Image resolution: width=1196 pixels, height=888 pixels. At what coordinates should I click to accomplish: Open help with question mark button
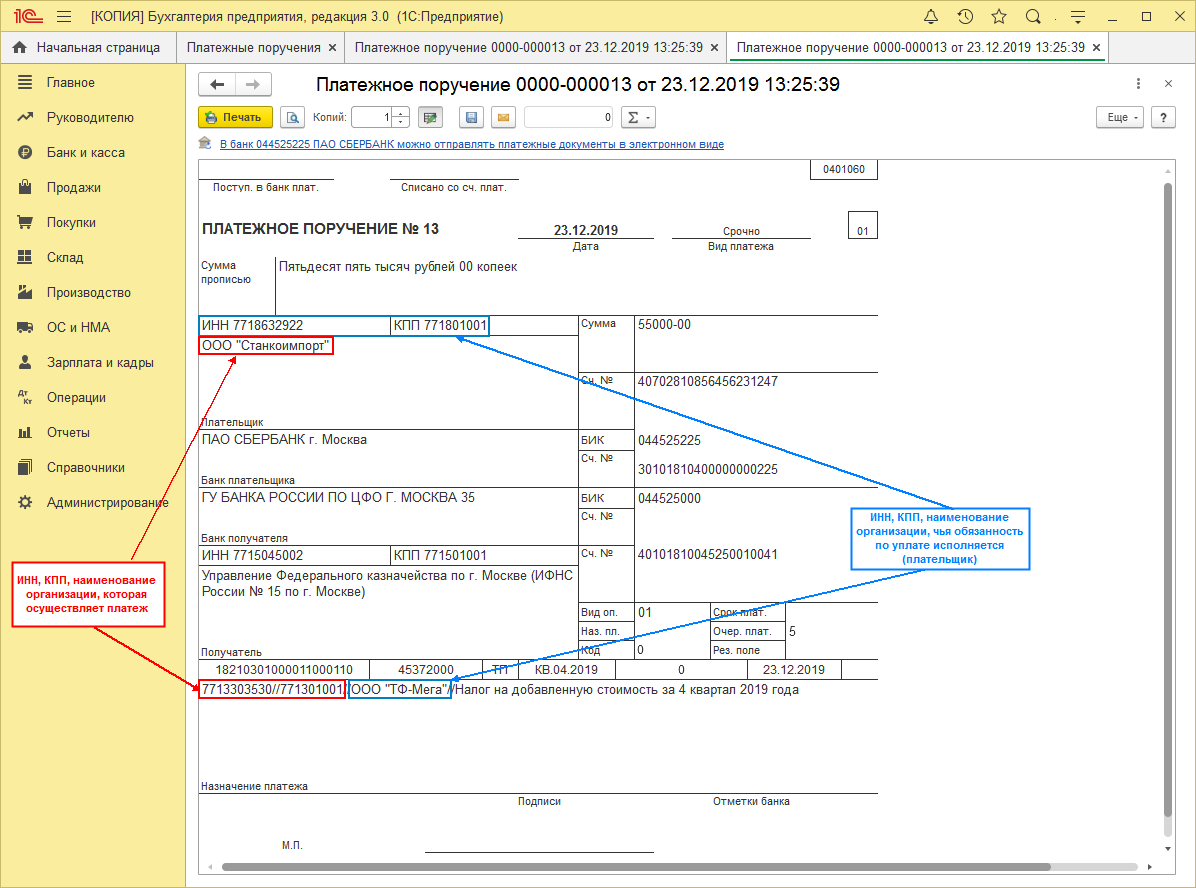[1163, 117]
